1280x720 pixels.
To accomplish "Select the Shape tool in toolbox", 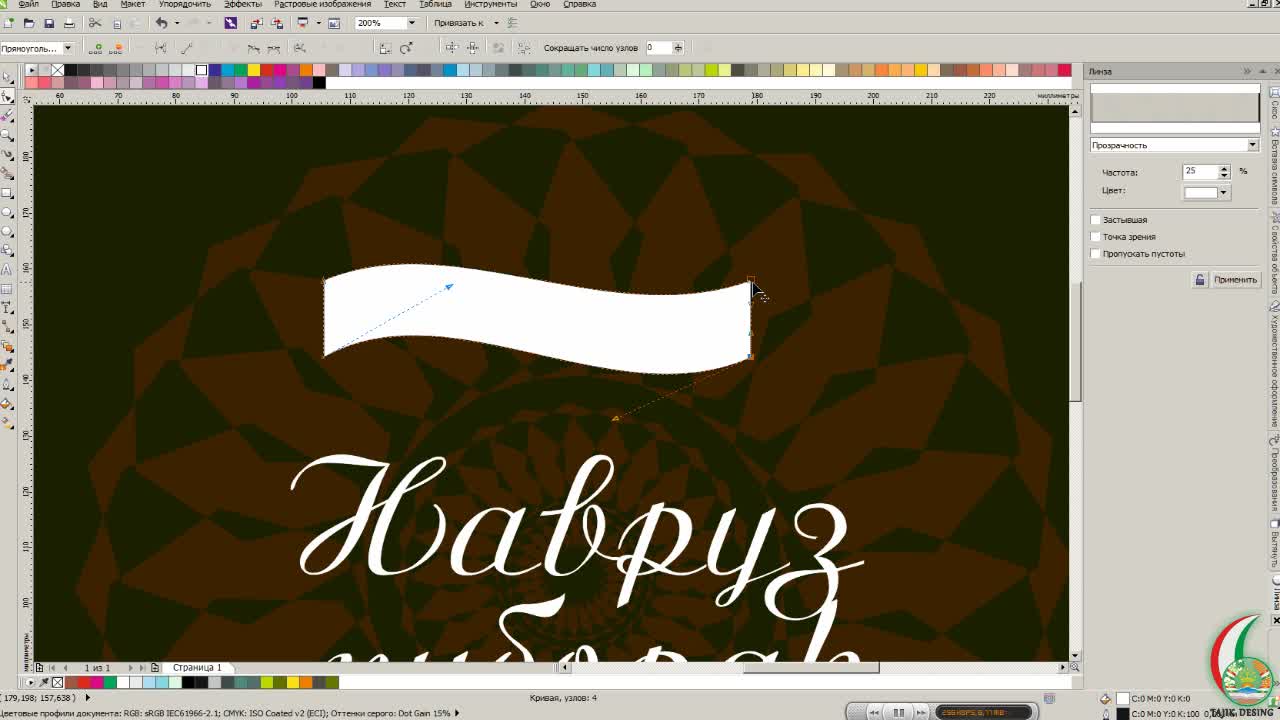I will point(7,97).
